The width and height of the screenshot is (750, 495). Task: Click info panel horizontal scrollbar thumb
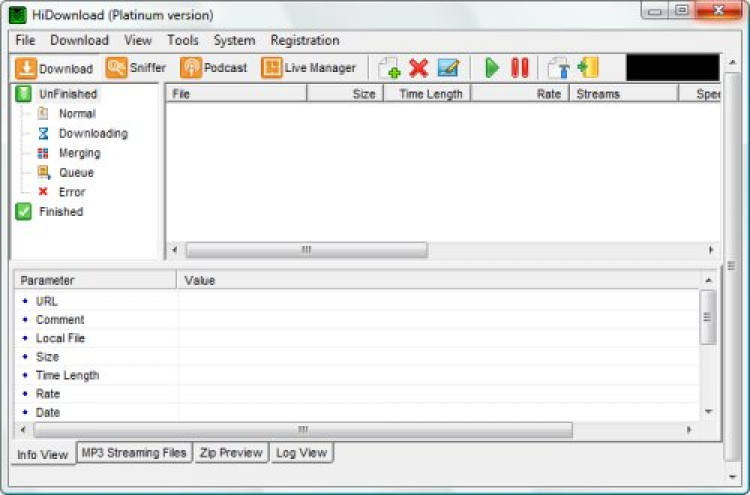(303, 429)
